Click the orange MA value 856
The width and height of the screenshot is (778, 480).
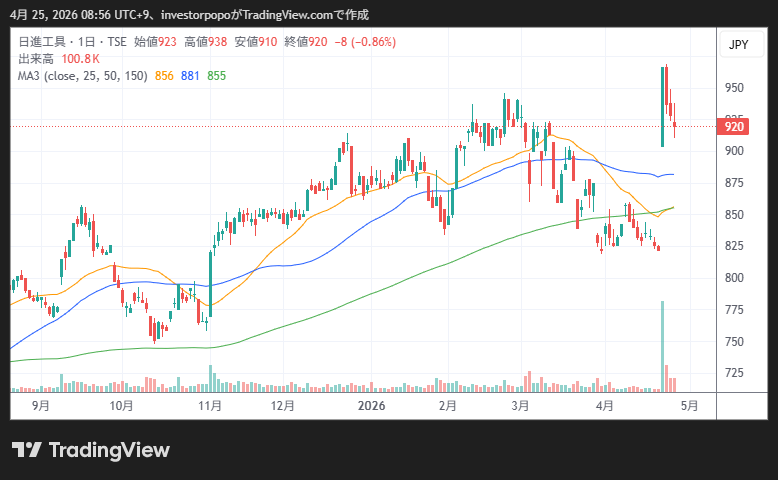pyautogui.click(x=165, y=76)
